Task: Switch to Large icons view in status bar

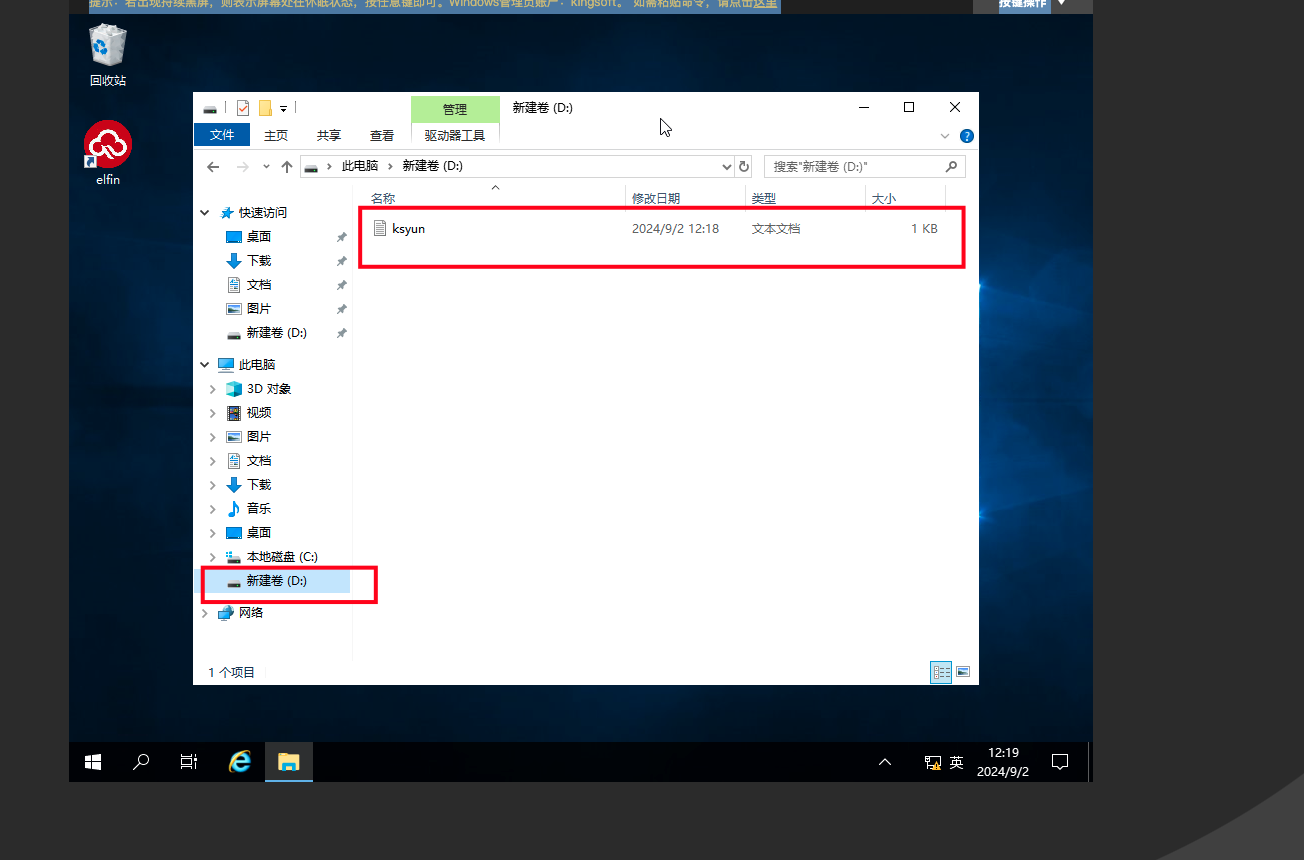Action: (x=963, y=672)
